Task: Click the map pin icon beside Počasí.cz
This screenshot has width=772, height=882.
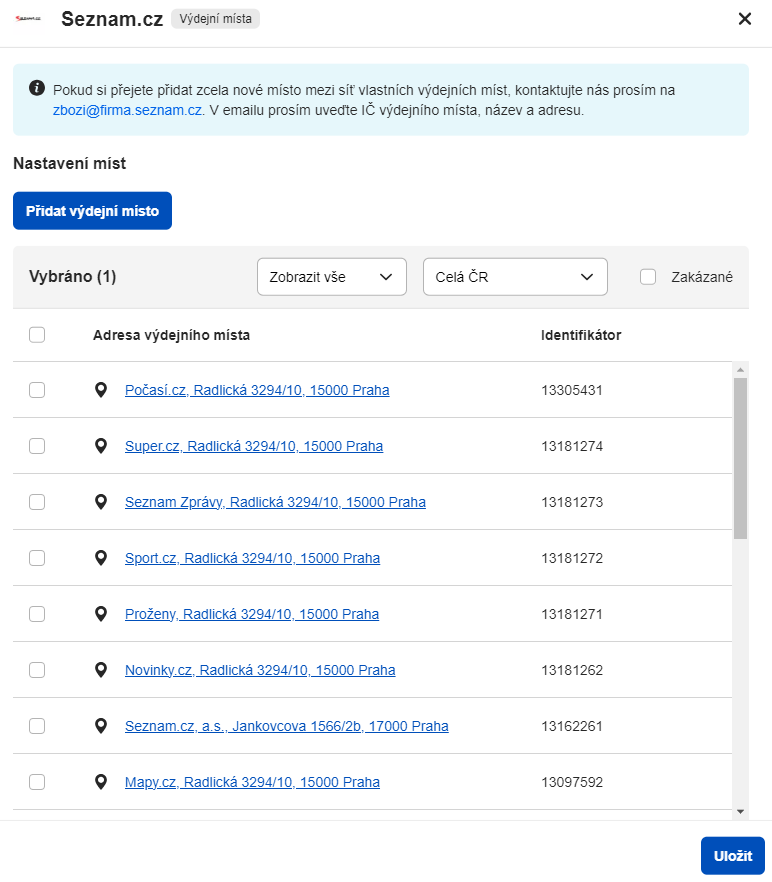Action: point(101,390)
